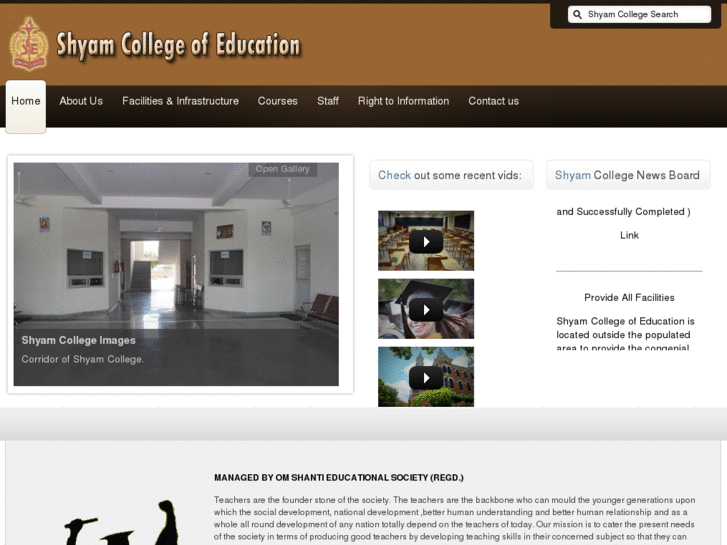The image size is (727, 545).
Task: Open the About Us menu
Action: 81,101
